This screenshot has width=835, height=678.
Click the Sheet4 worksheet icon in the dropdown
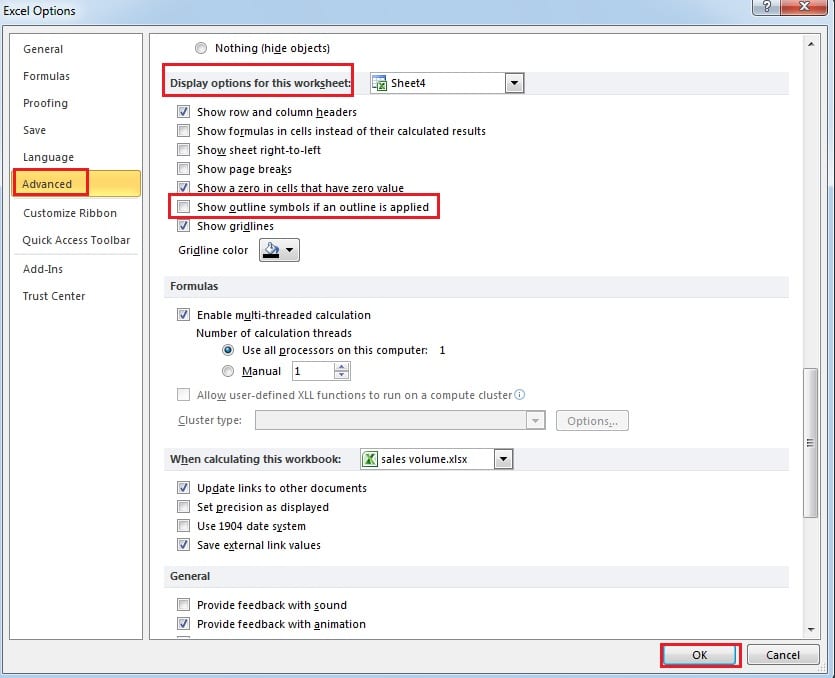(x=381, y=83)
